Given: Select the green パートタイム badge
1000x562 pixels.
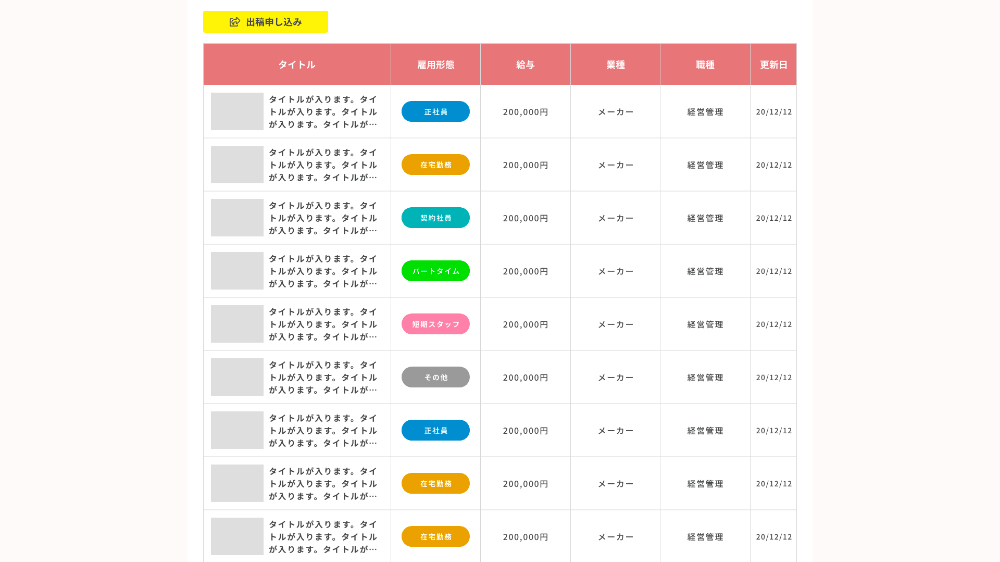Looking at the screenshot, I should point(435,271).
